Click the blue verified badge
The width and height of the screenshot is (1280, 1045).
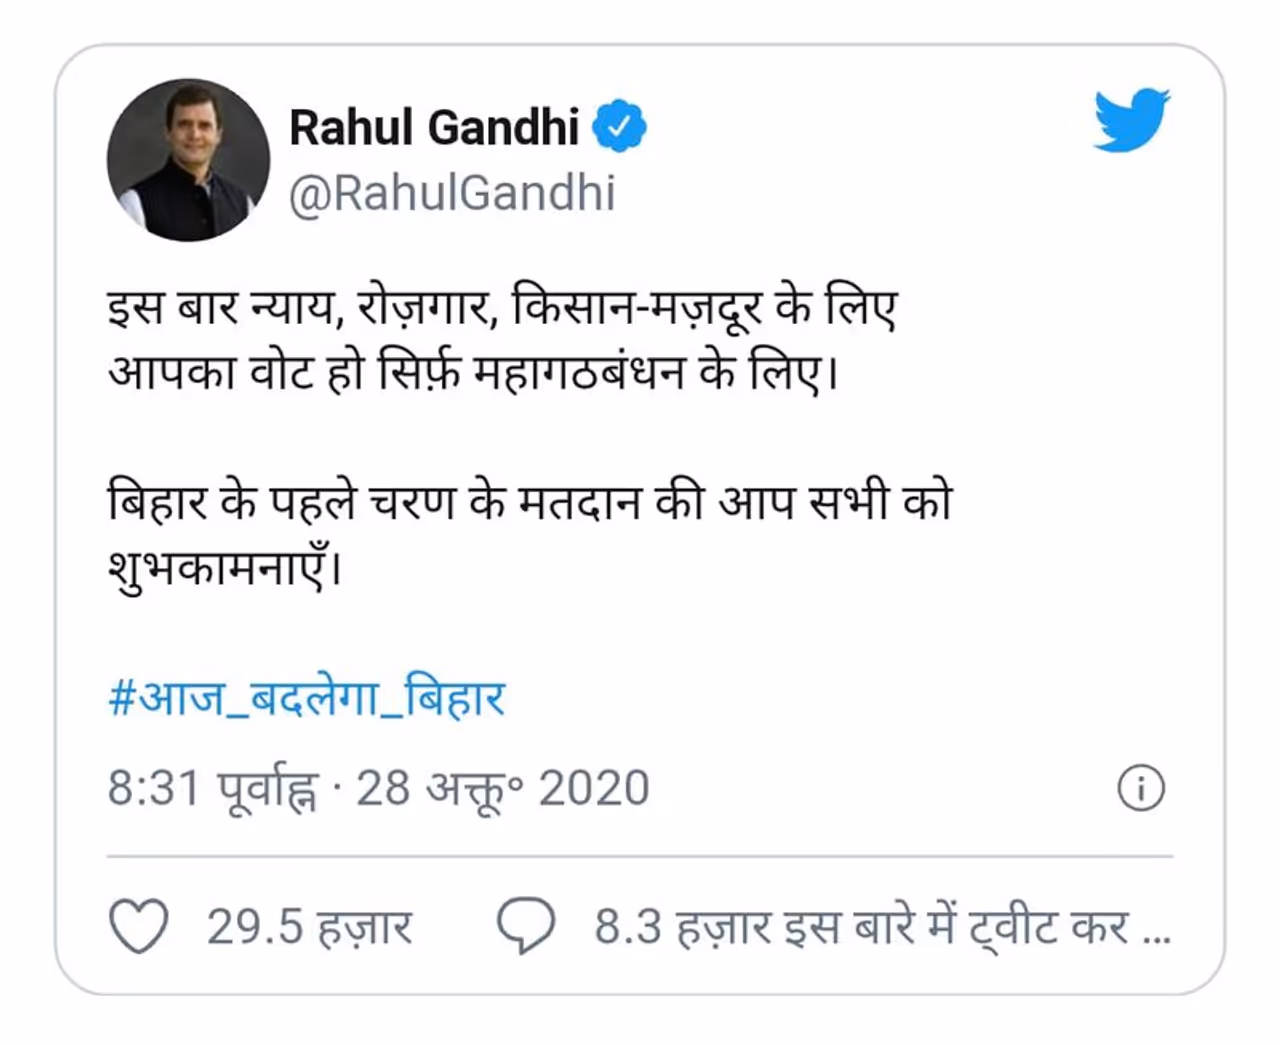click(619, 127)
